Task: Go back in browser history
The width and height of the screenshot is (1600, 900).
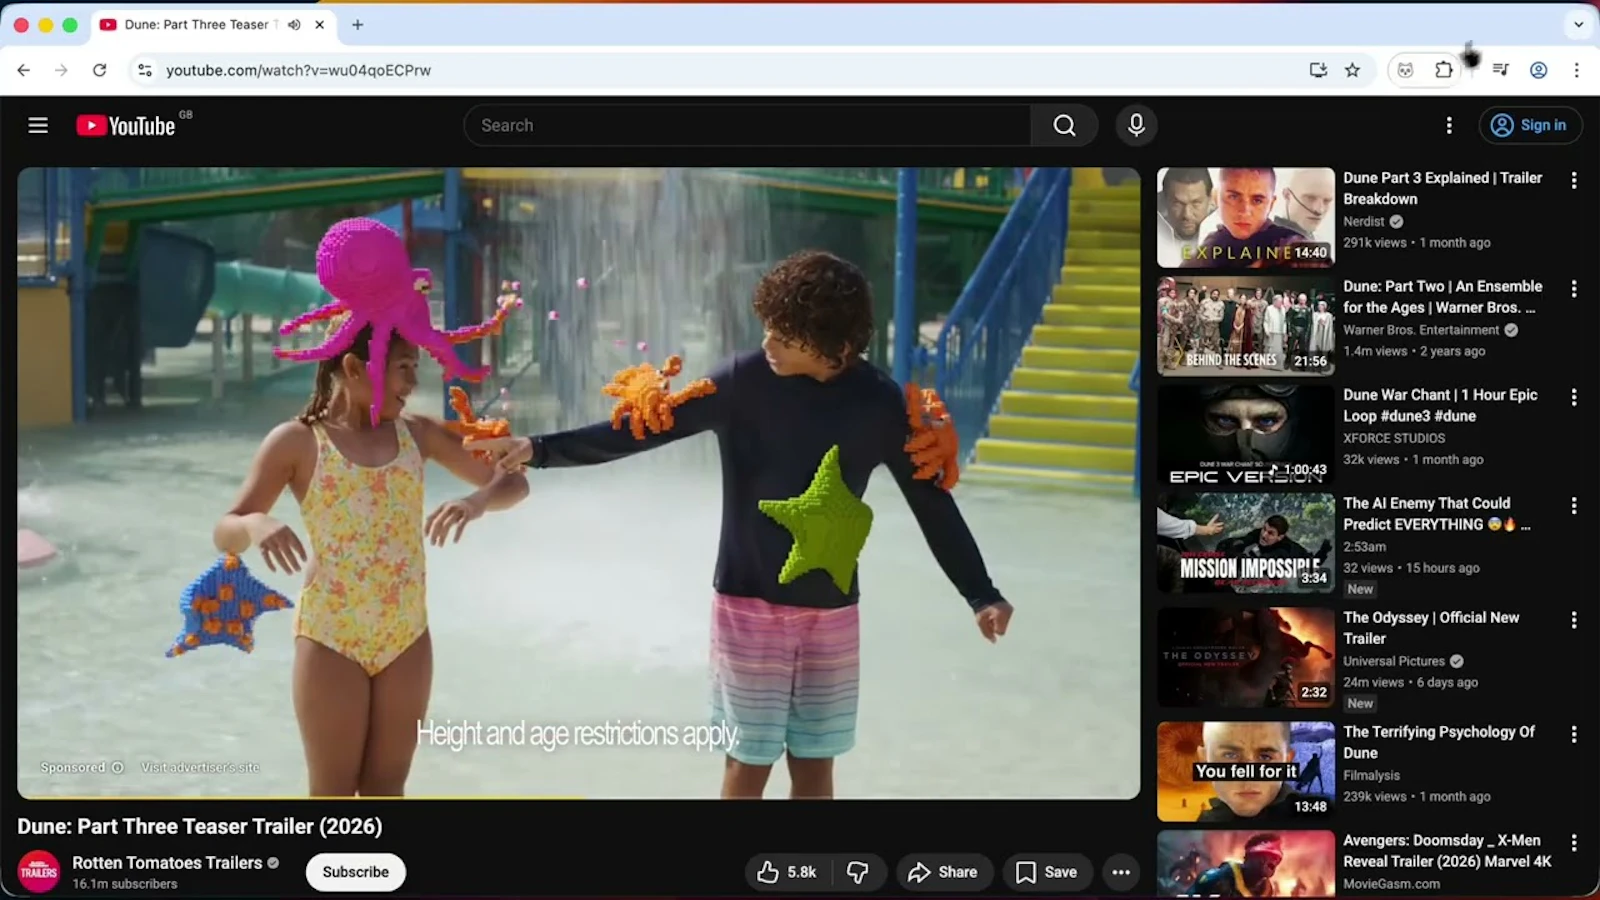Action: [x=24, y=70]
